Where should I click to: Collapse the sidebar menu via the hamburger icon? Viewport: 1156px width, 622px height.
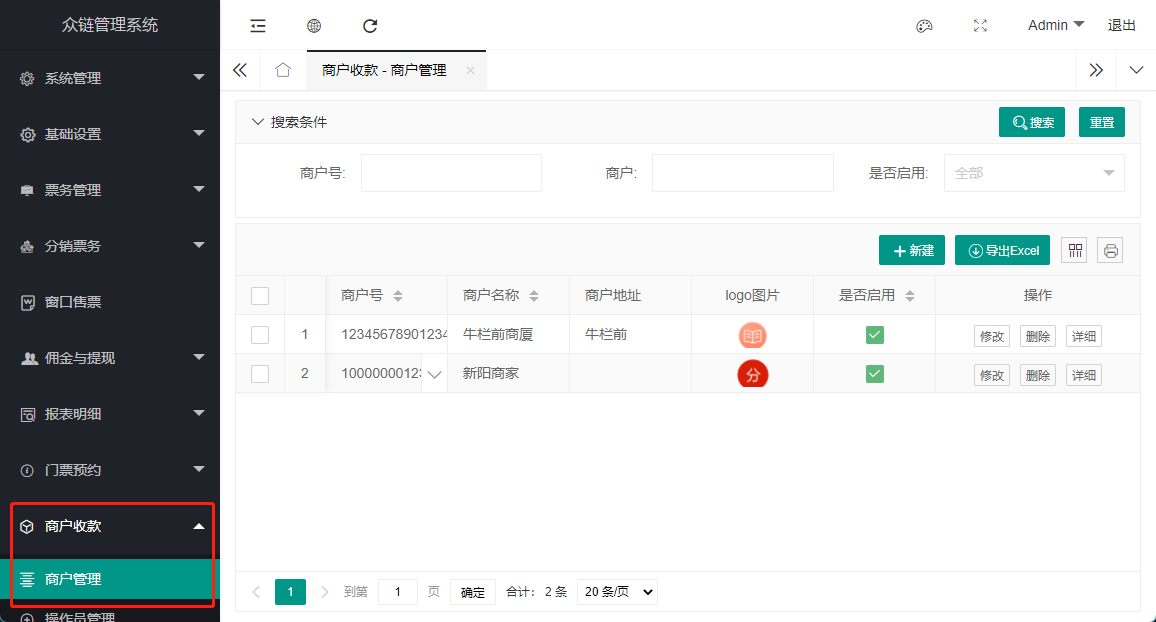click(257, 25)
